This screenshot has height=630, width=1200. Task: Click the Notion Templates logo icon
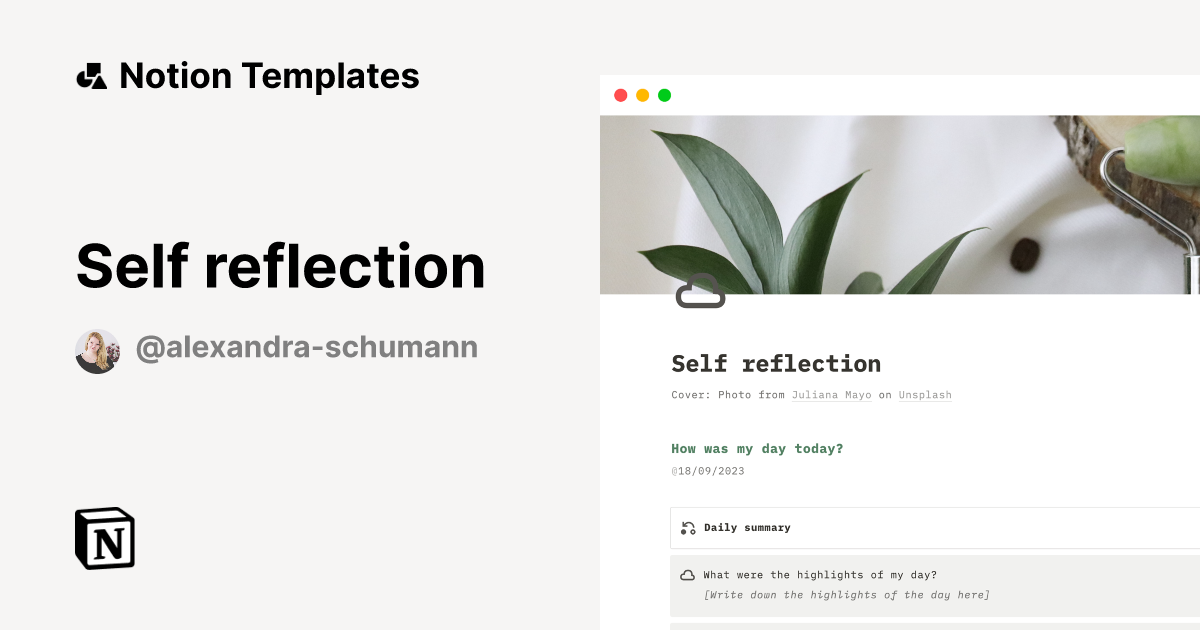point(91,75)
